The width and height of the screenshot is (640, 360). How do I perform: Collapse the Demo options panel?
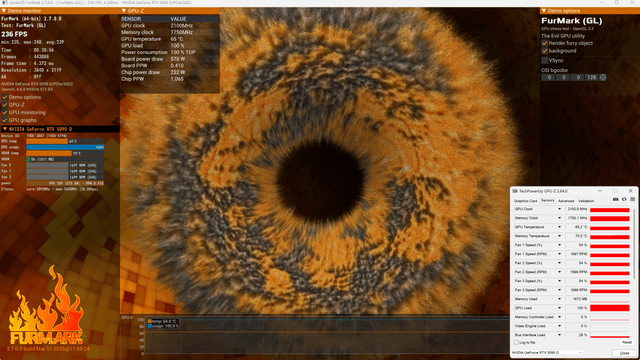544,11
